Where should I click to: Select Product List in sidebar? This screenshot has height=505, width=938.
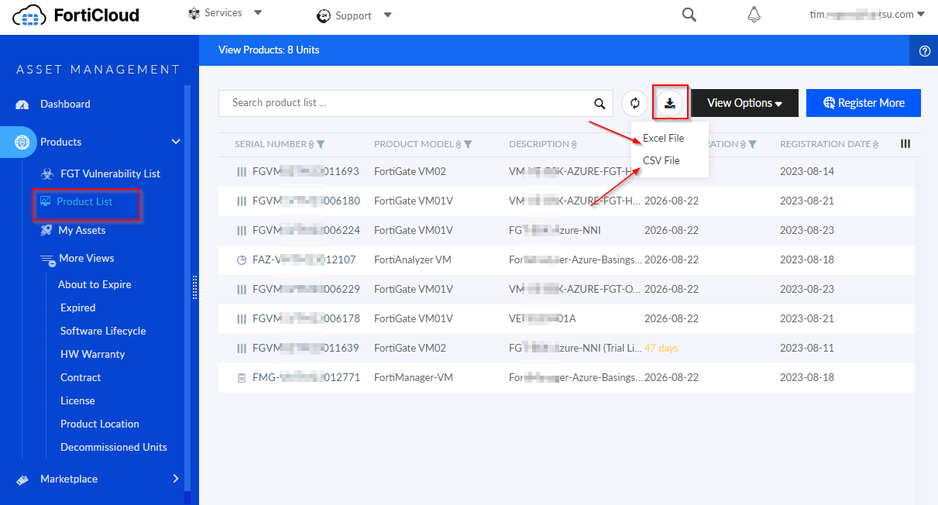point(84,202)
